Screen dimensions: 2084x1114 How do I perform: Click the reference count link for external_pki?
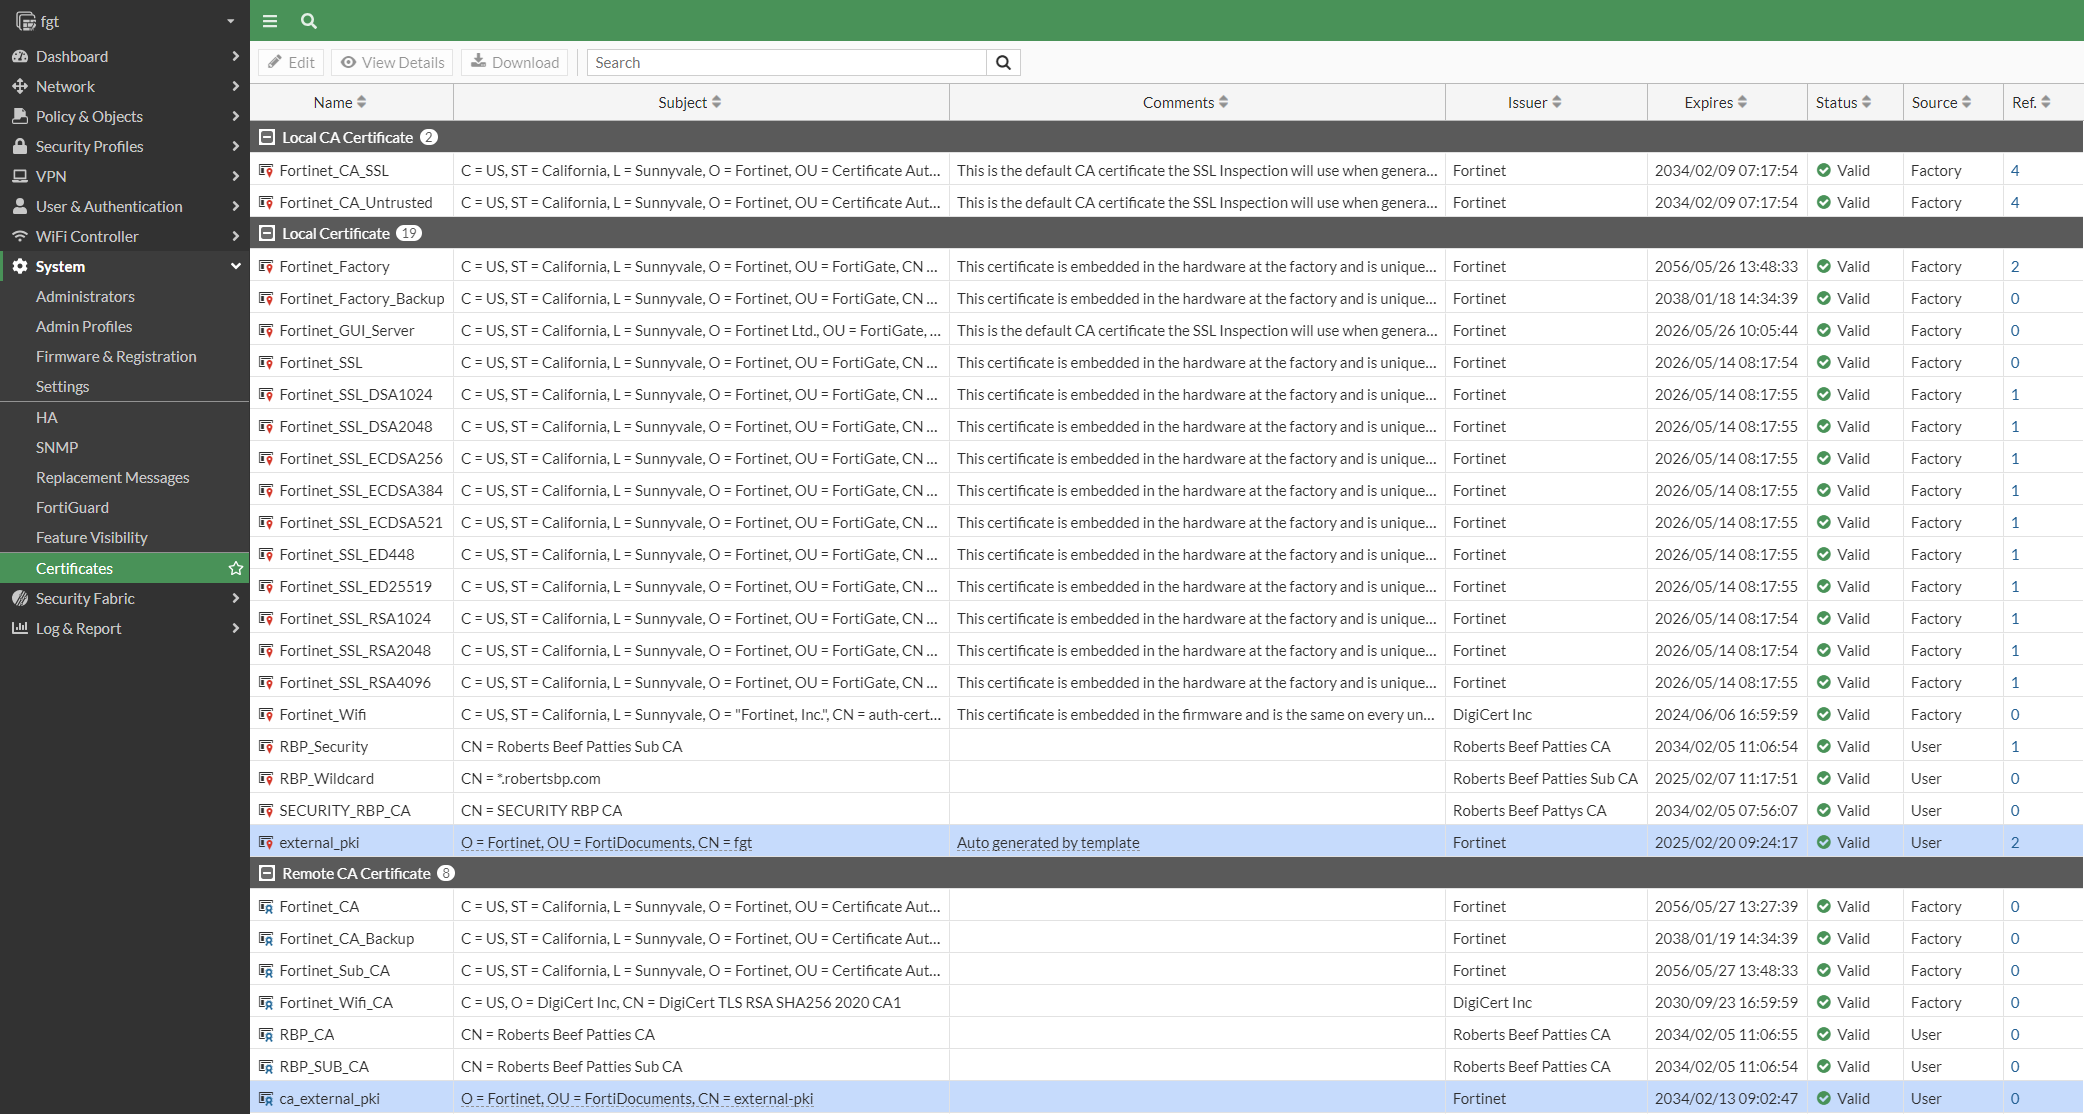click(x=2015, y=842)
